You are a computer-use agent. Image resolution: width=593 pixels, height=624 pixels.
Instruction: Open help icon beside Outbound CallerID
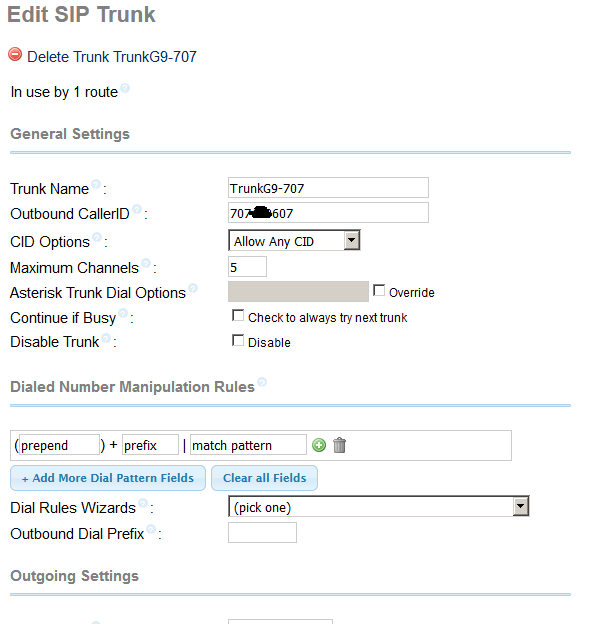[x=137, y=209]
